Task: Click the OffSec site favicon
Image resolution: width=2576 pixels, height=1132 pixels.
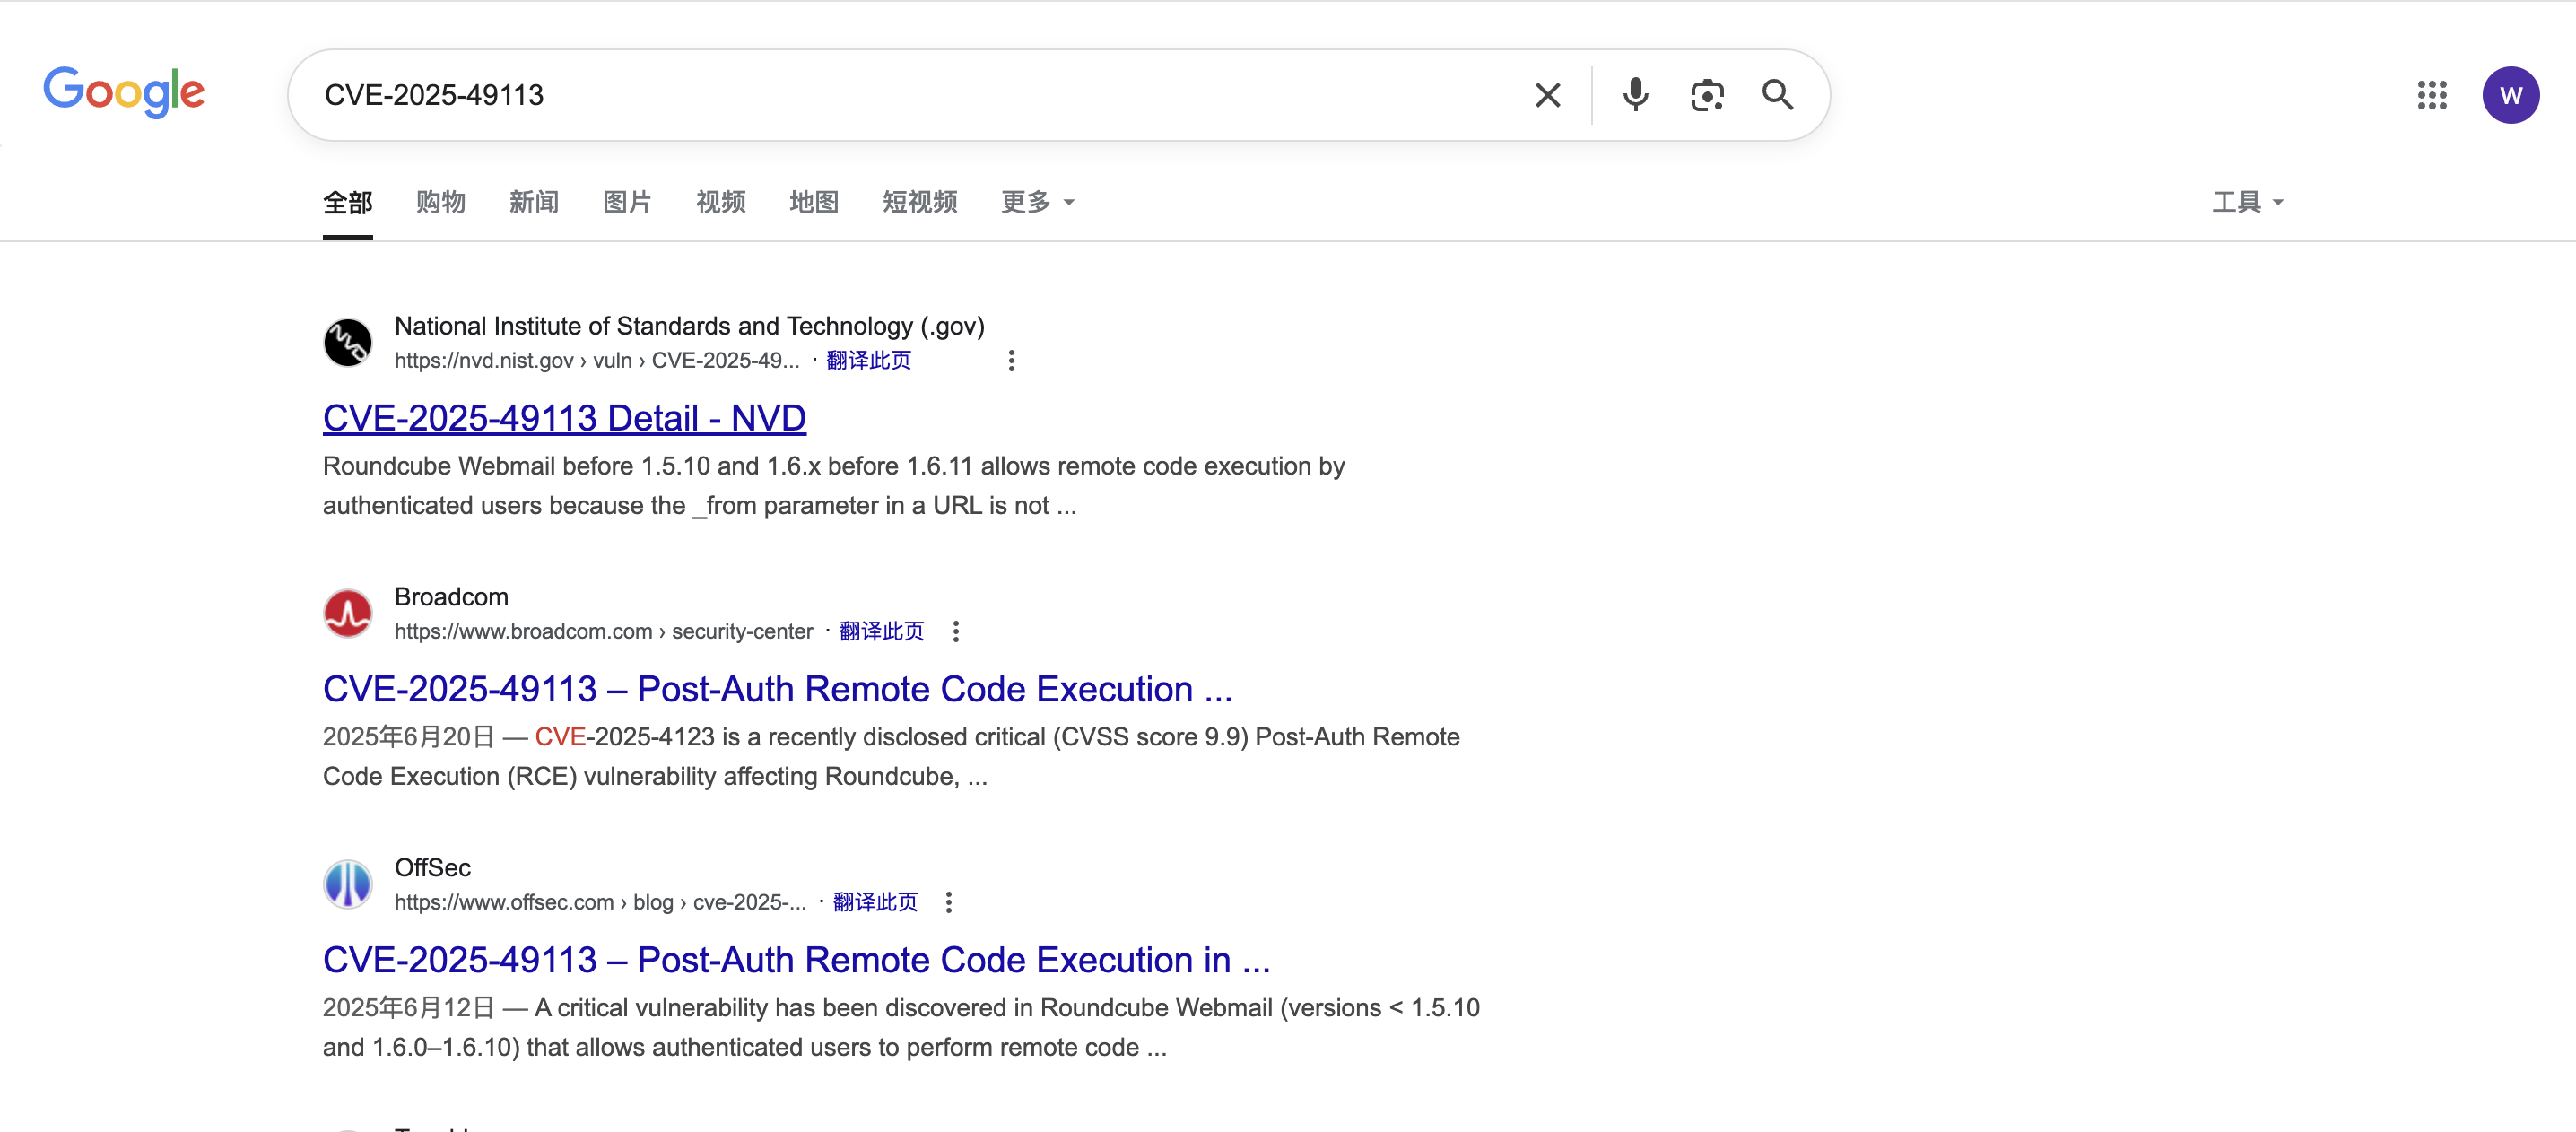Action: (348, 884)
